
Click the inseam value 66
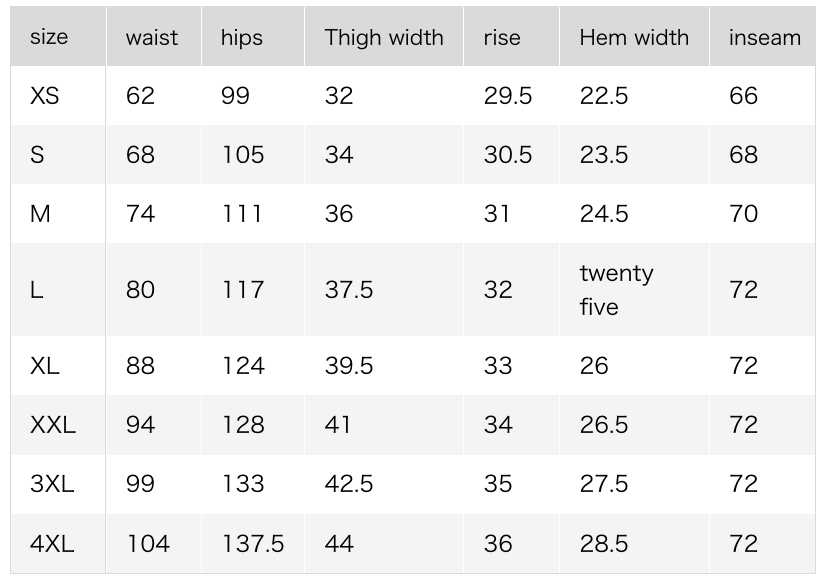pos(743,96)
